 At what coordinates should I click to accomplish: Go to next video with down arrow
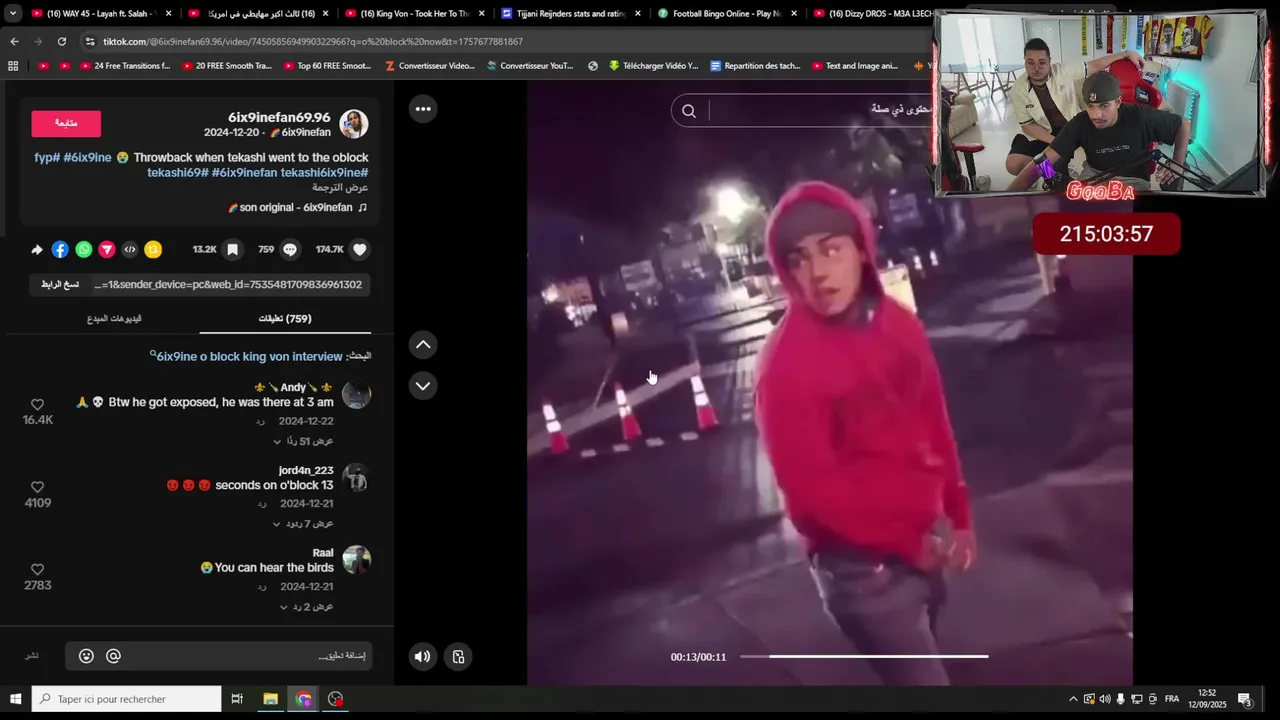pos(423,386)
